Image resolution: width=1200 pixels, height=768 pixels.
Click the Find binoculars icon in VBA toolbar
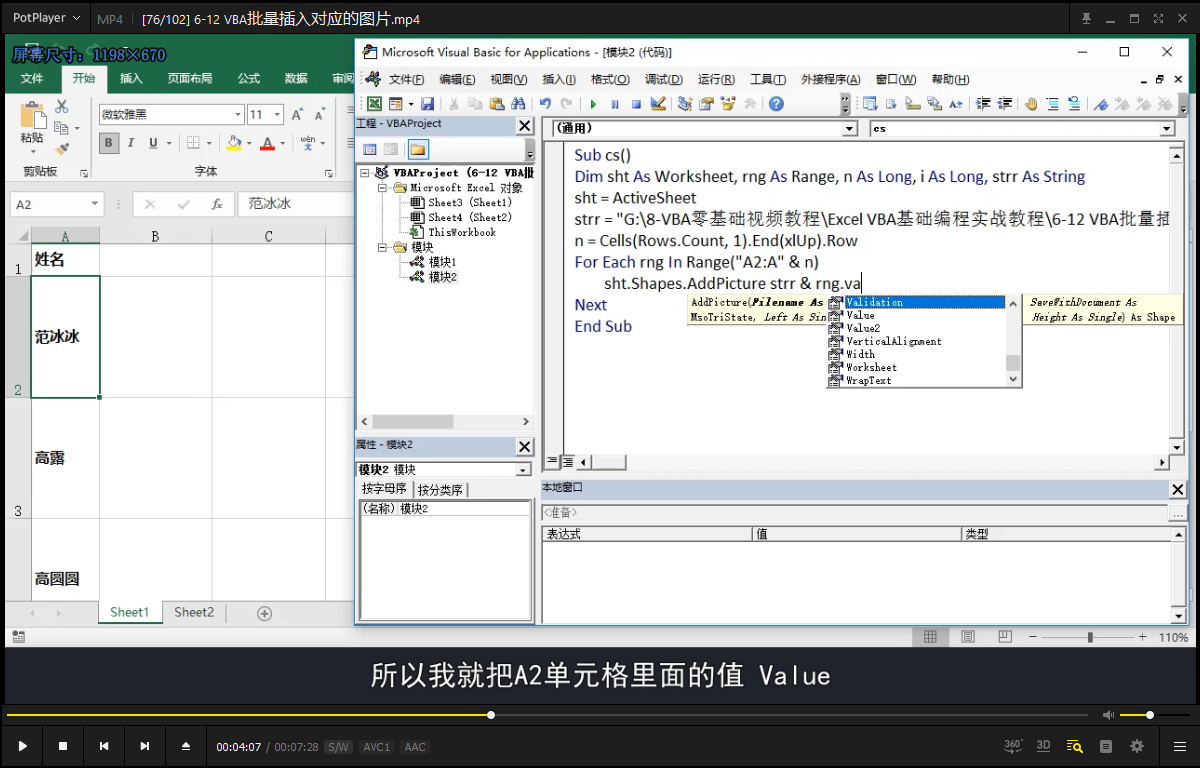click(x=518, y=103)
